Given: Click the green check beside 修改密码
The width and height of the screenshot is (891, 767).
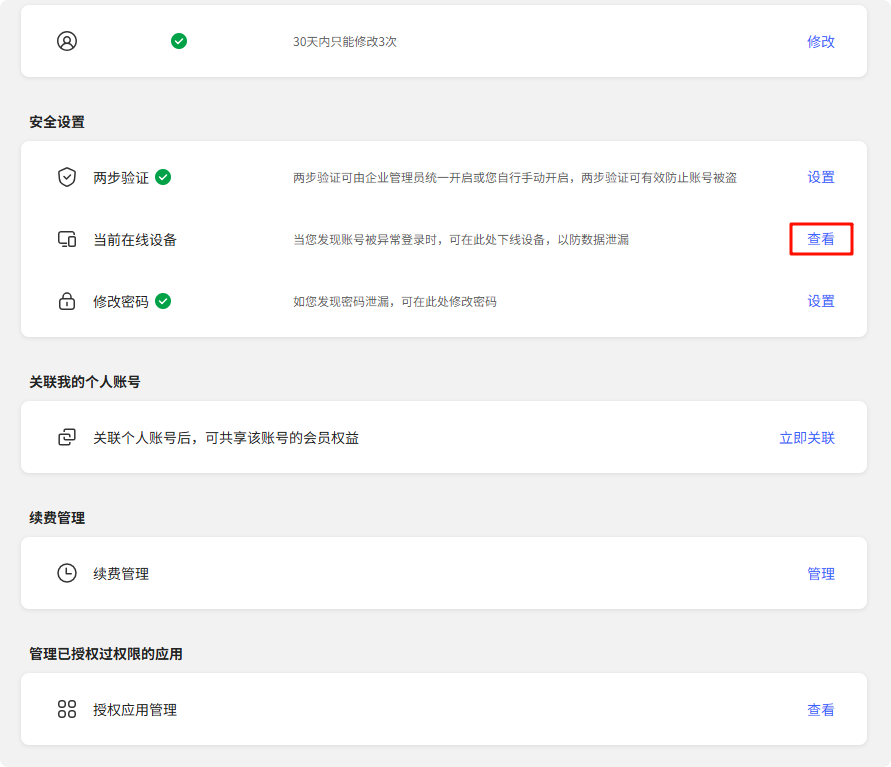Looking at the screenshot, I should pyautogui.click(x=163, y=301).
